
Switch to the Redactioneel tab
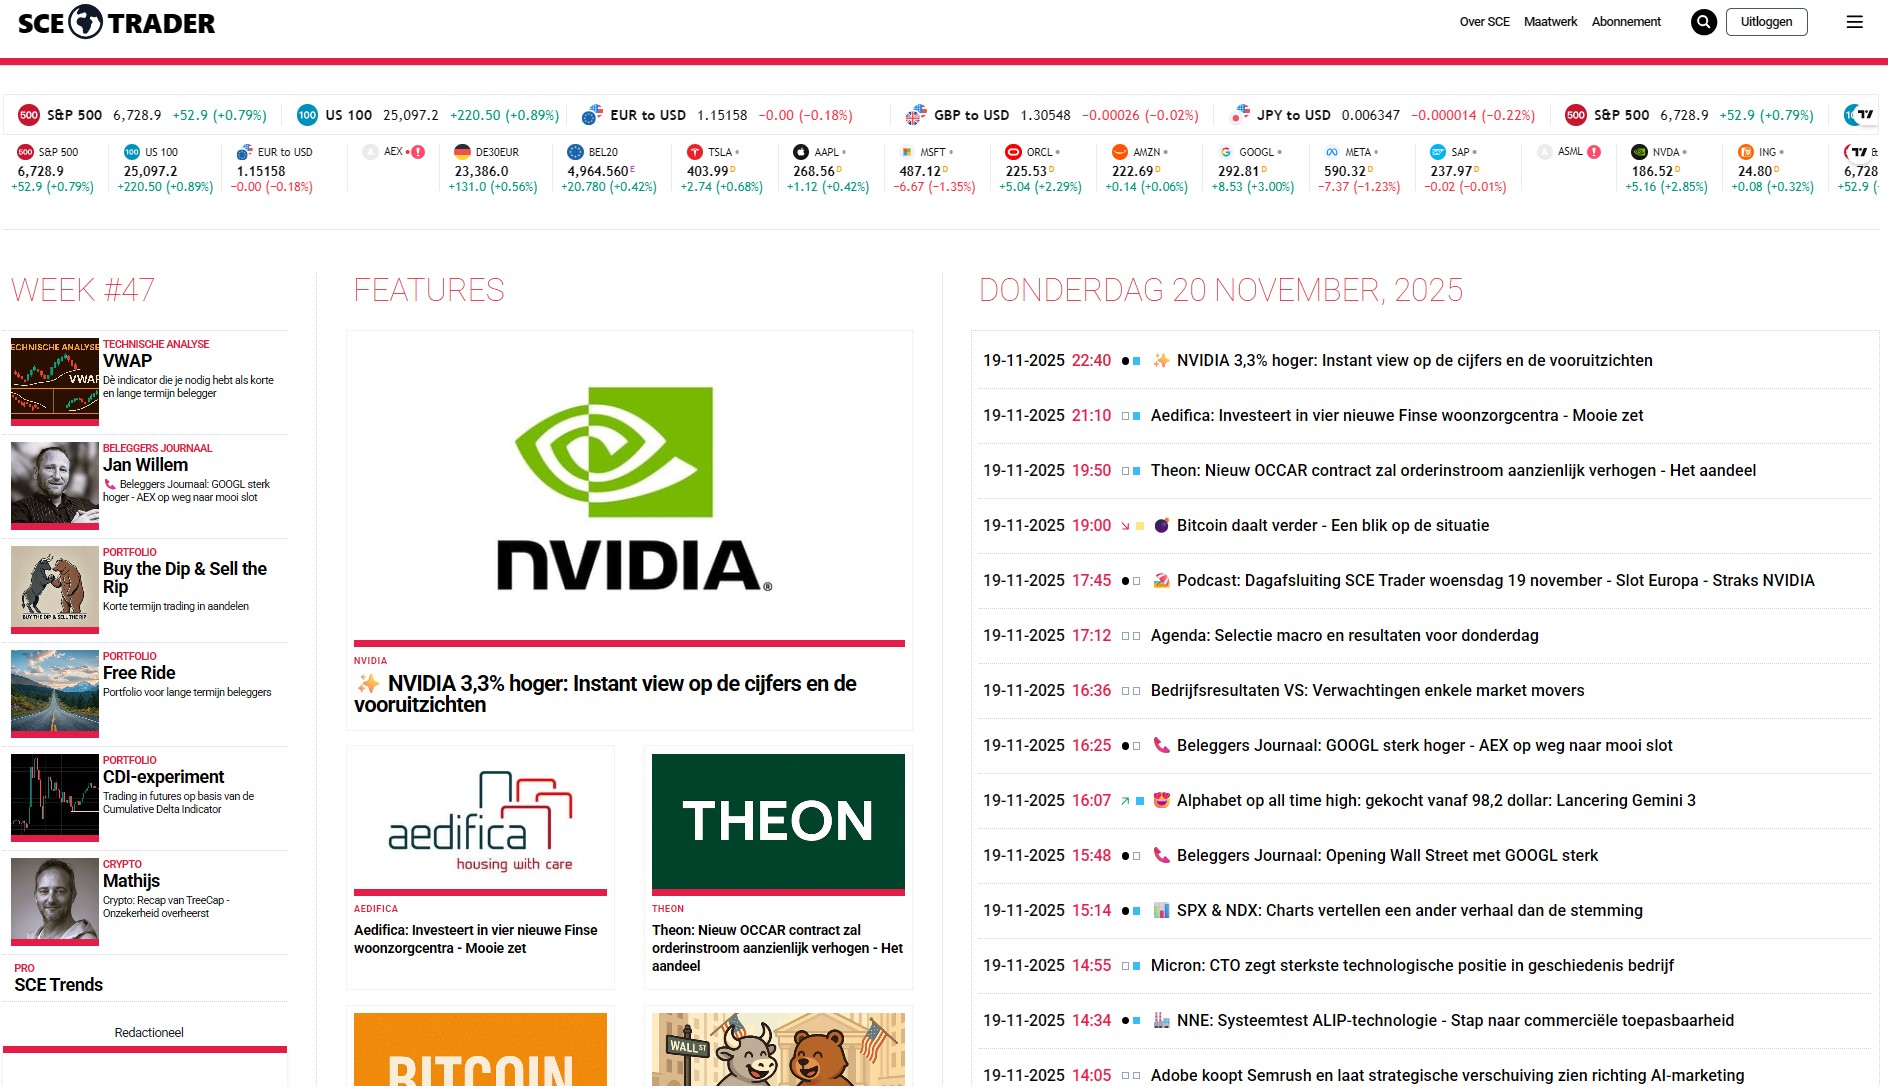tap(149, 1033)
